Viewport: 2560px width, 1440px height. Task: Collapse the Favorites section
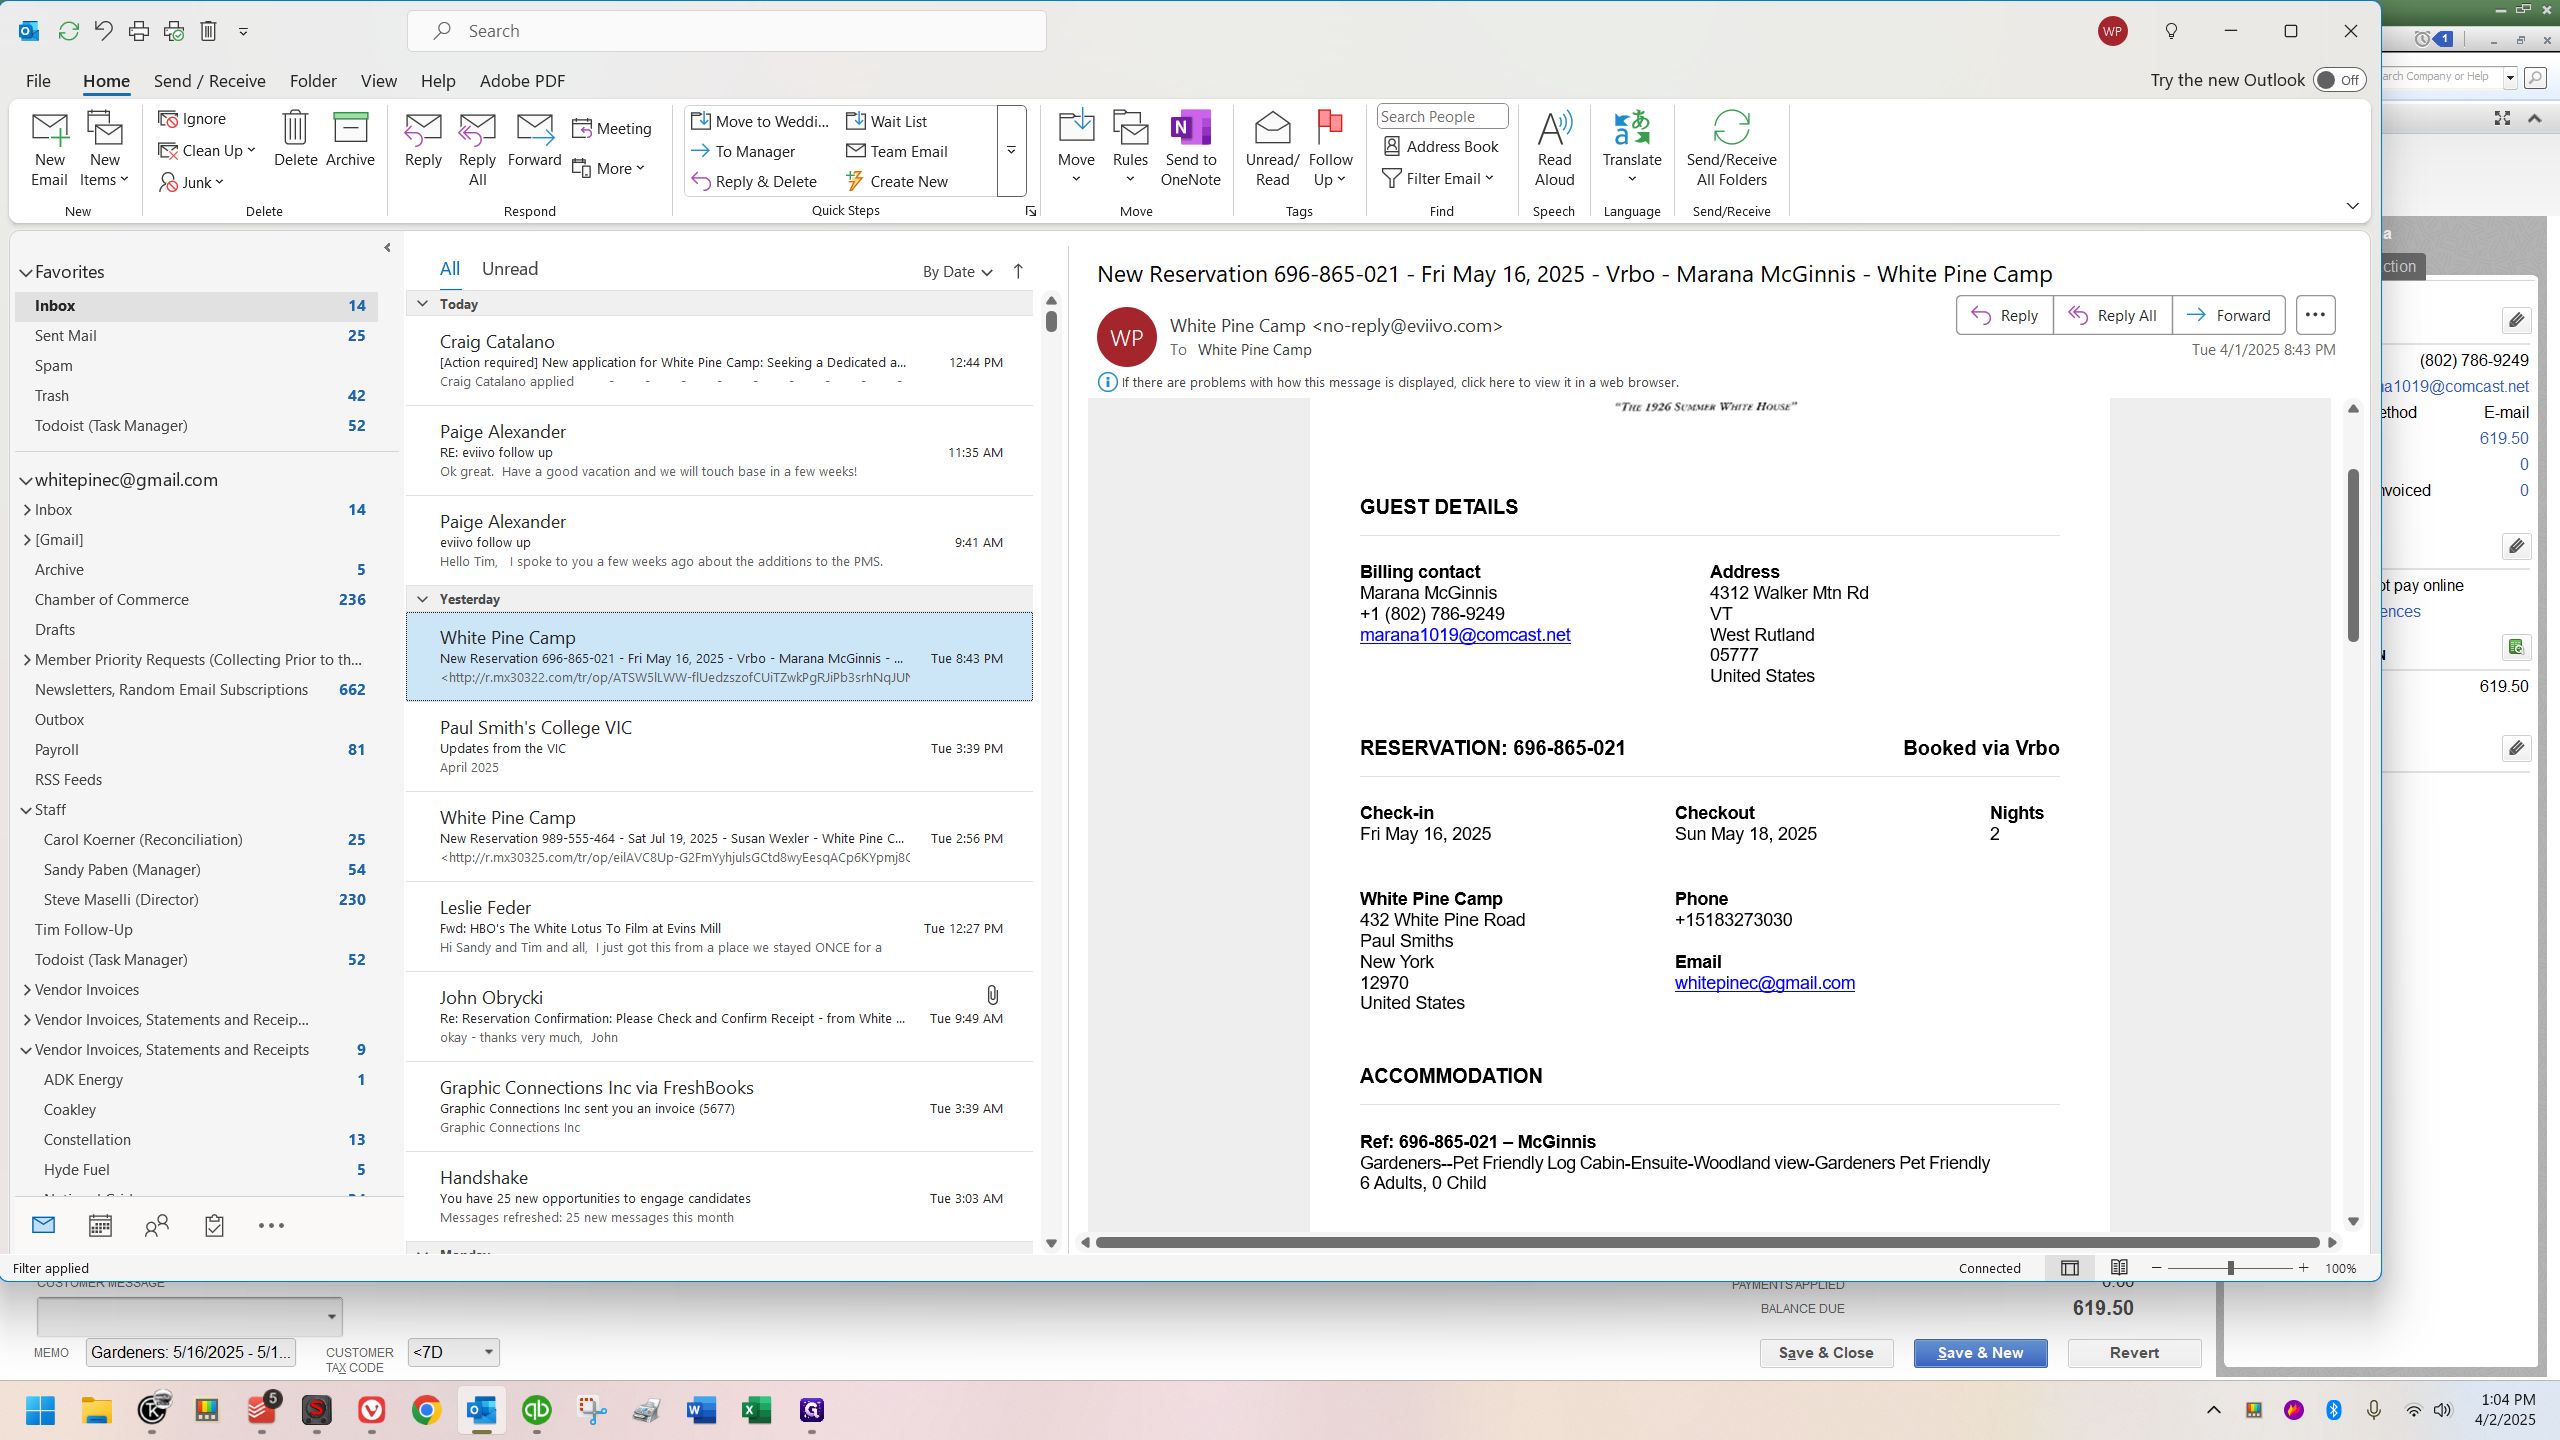26,272
